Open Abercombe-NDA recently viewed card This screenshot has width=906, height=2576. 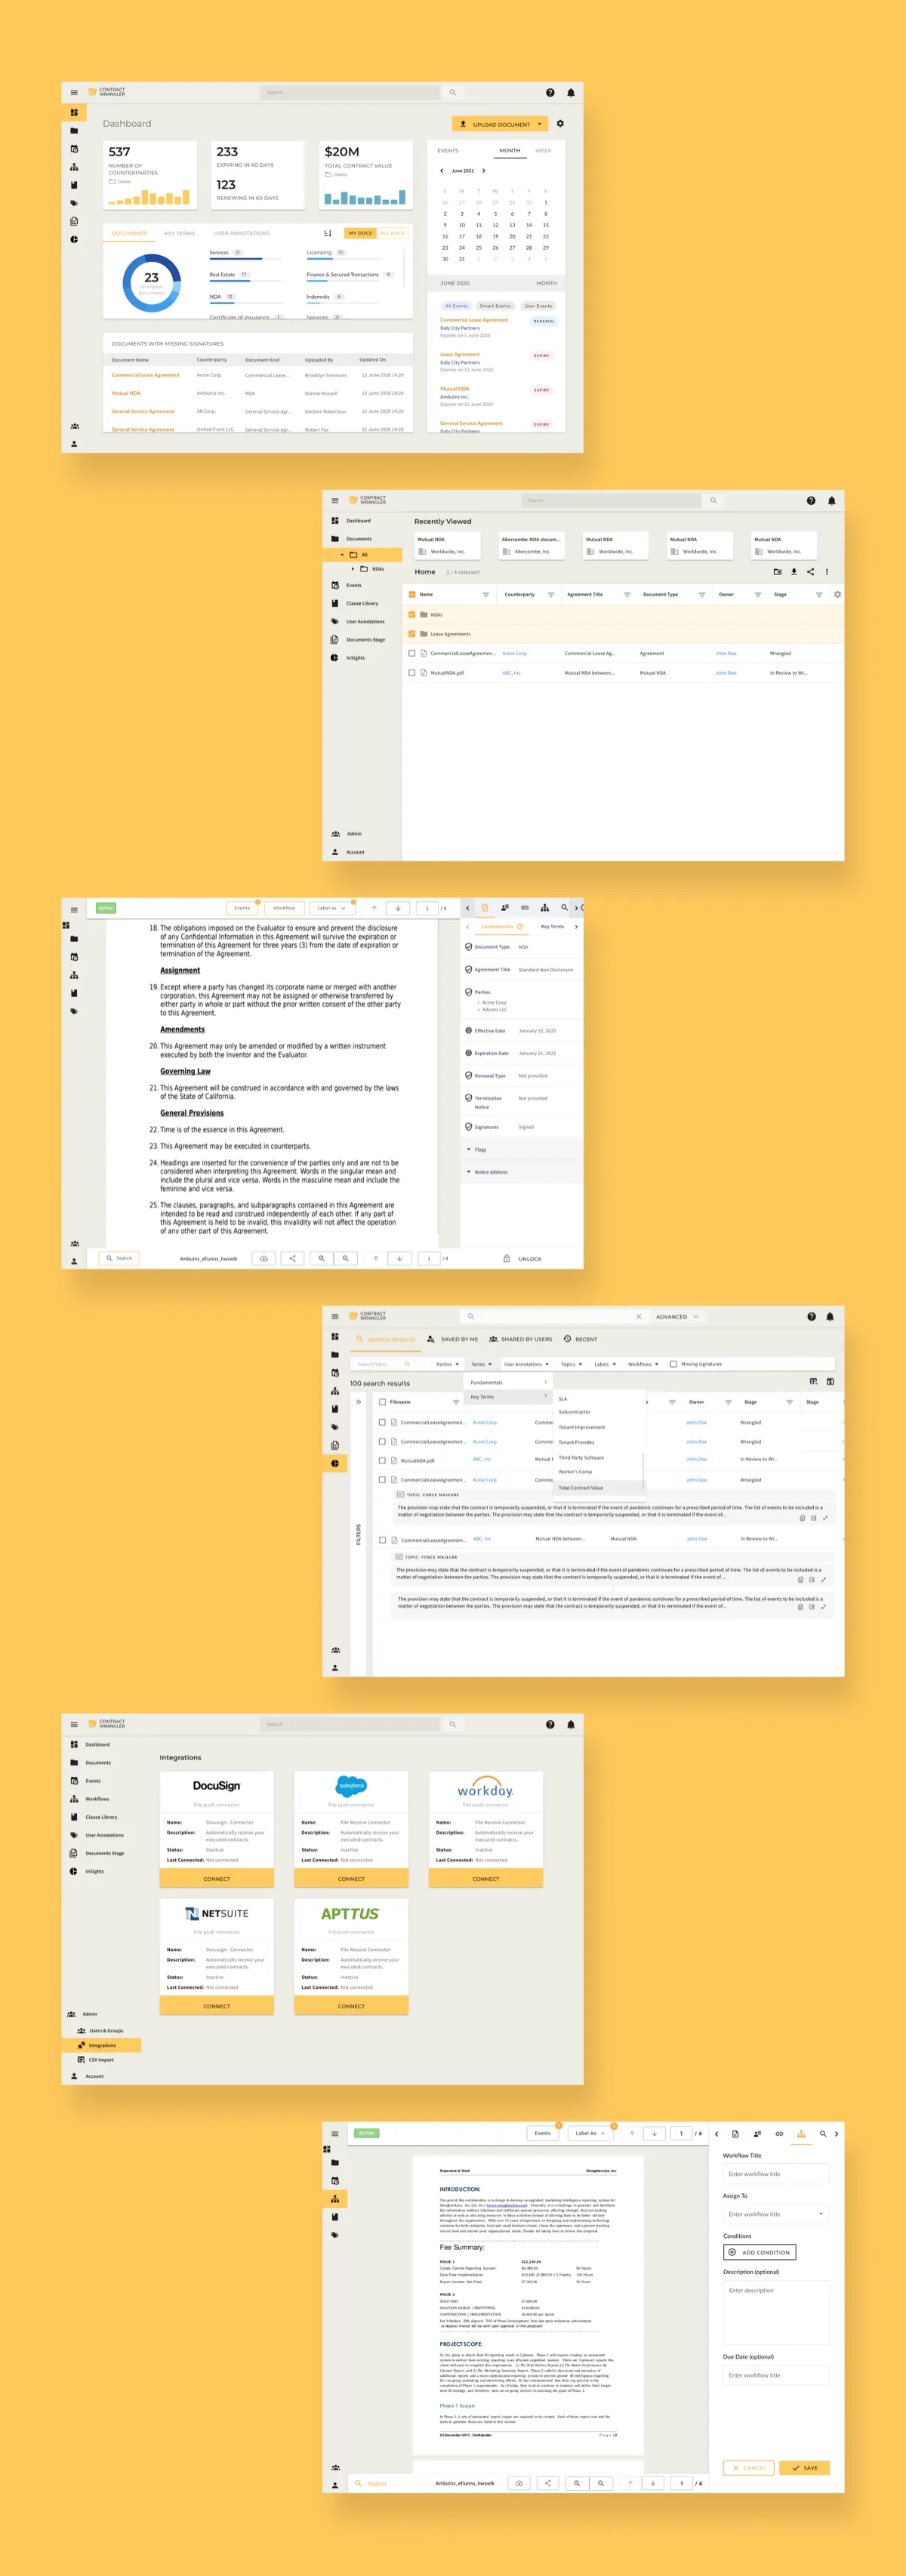coord(533,545)
